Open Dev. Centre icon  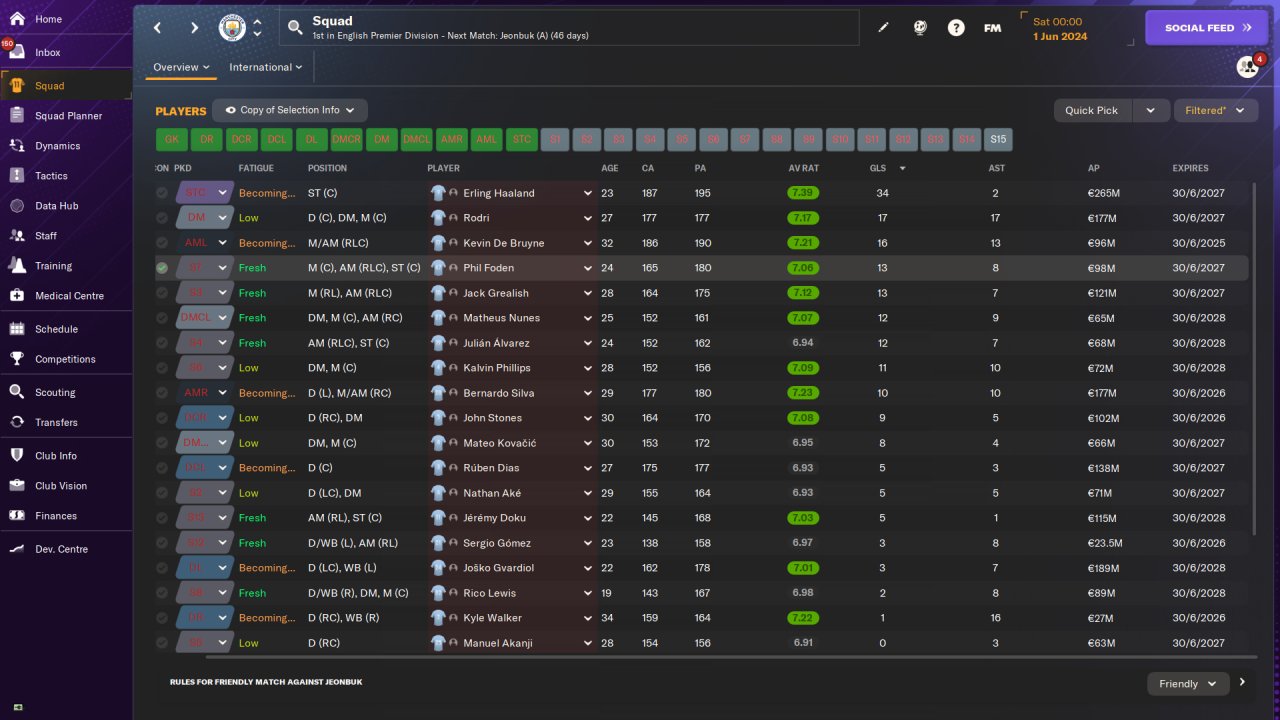click(x=17, y=549)
